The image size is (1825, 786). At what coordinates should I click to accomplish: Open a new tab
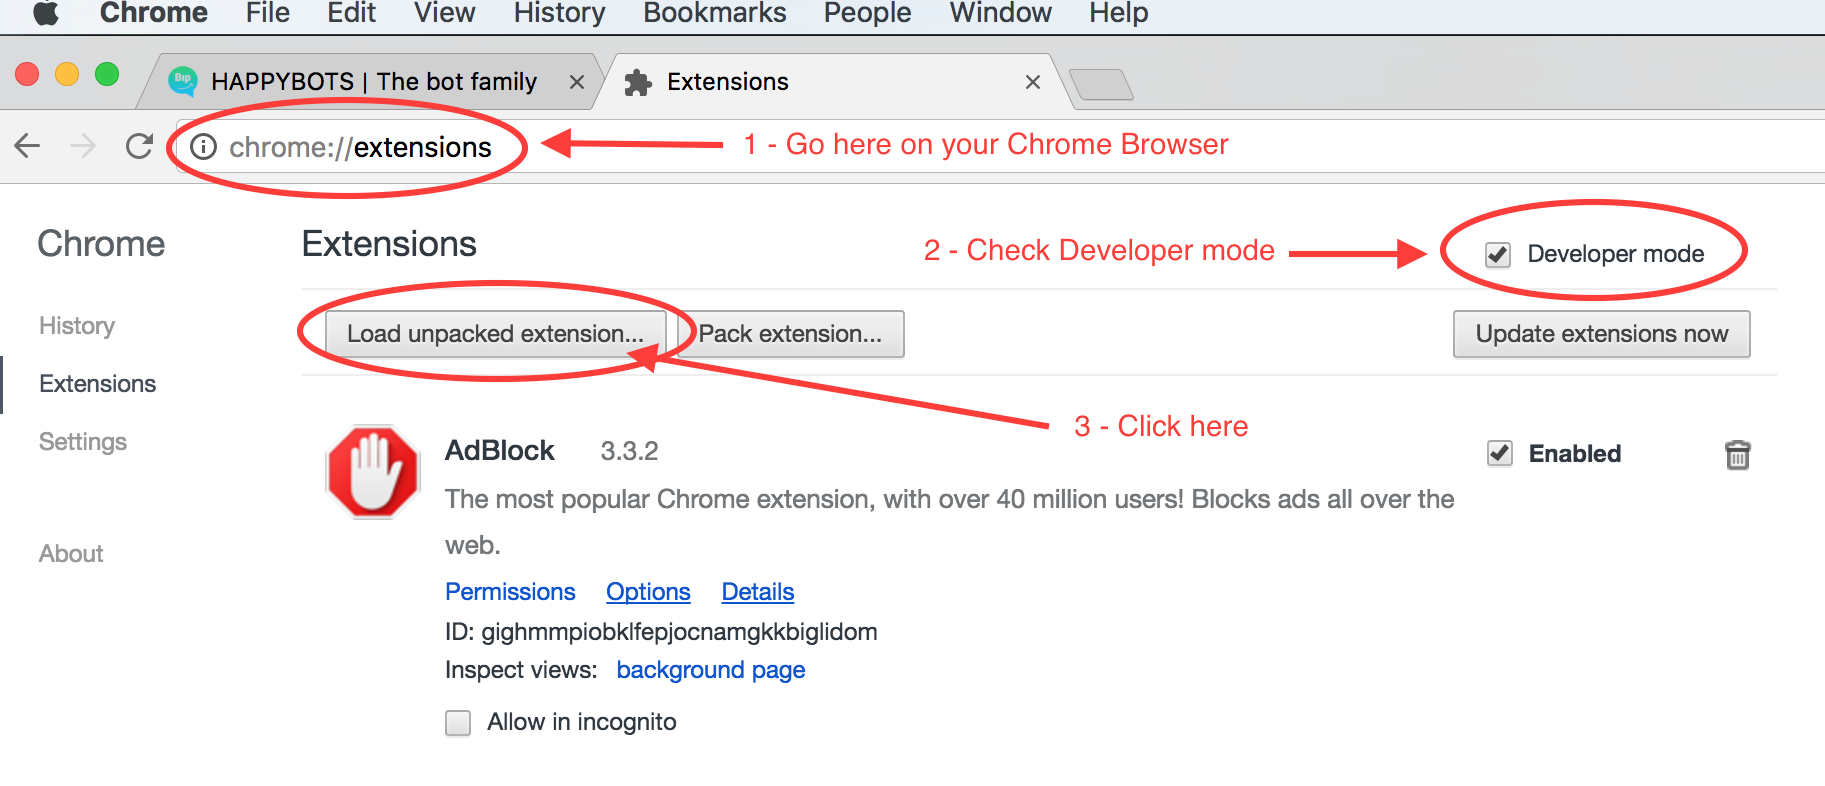coord(1101,84)
